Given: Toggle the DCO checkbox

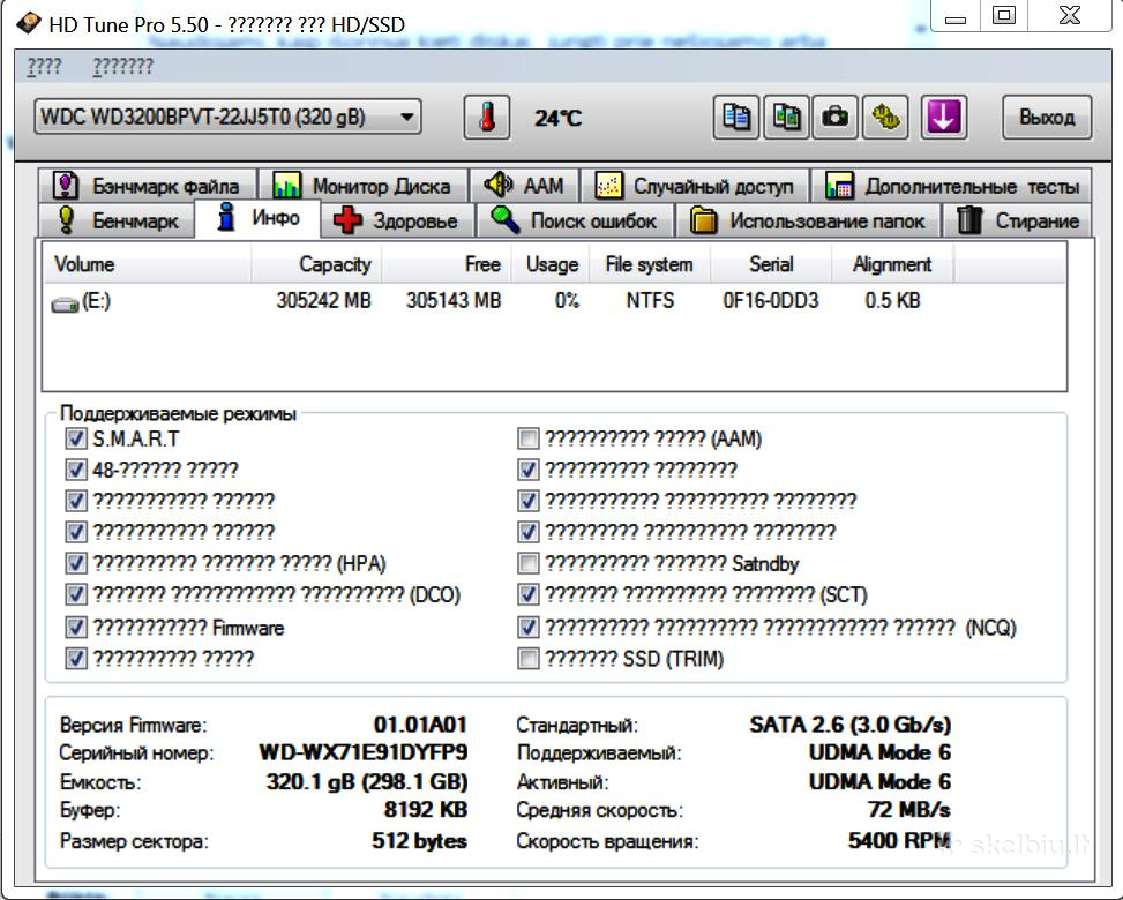Looking at the screenshot, I should pyautogui.click(x=76, y=594).
